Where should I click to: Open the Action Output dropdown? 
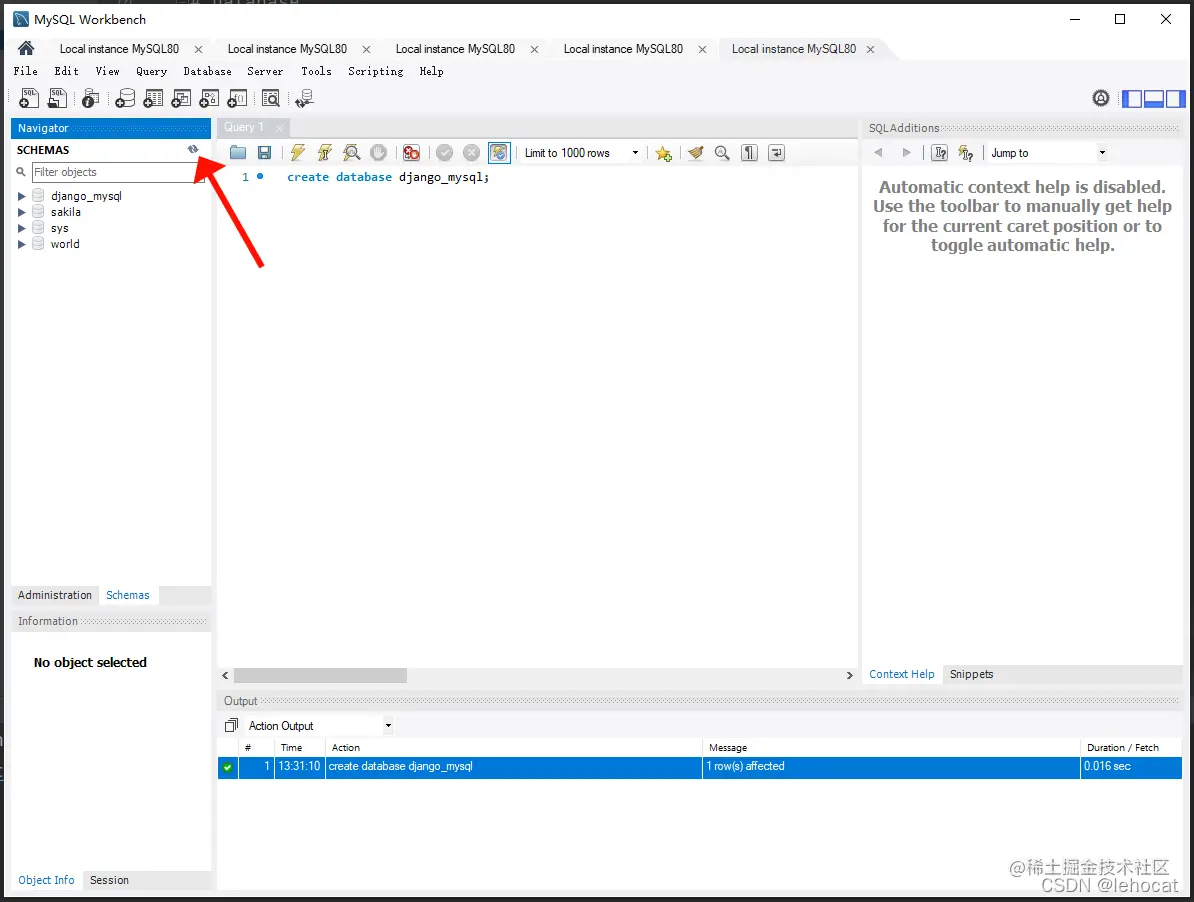tap(388, 725)
